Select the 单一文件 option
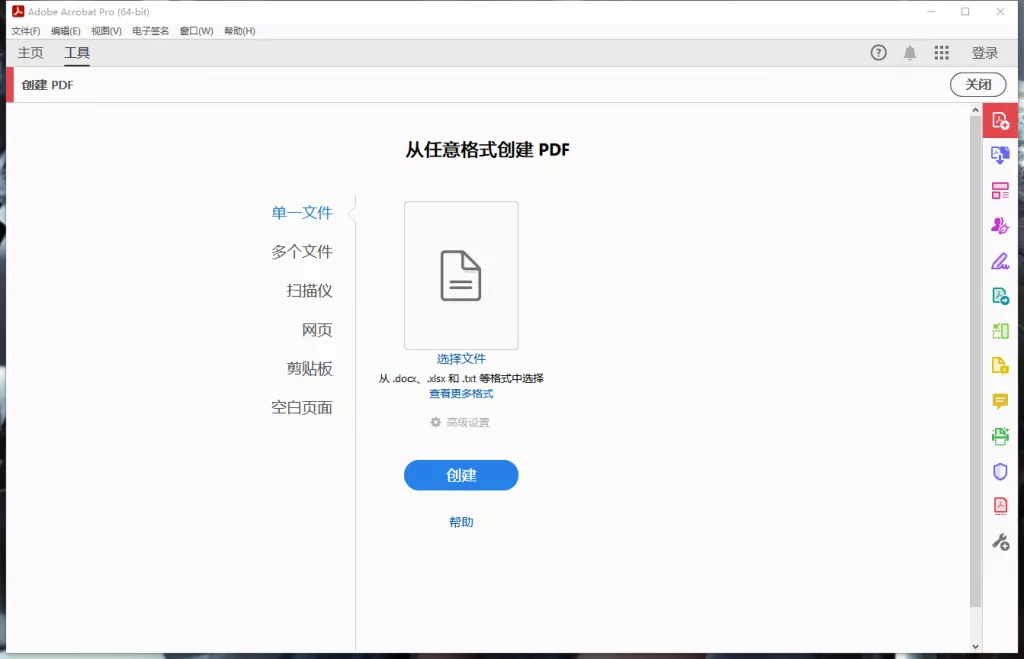Screen dimensions: 1024x659 (302, 212)
